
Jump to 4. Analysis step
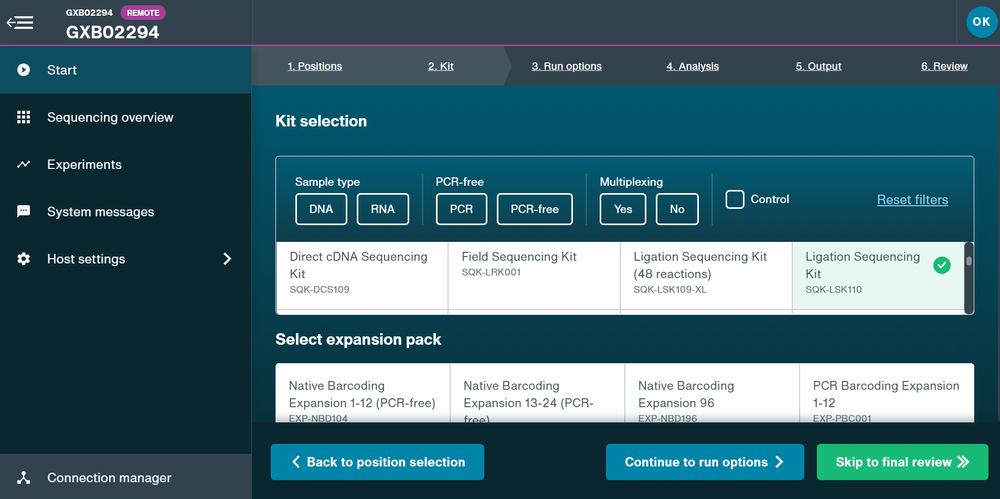click(x=693, y=66)
